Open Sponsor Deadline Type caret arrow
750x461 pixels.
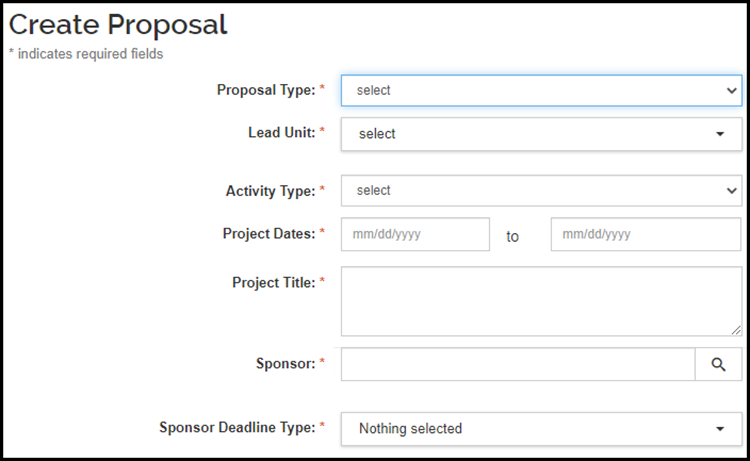click(x=720, y=429)
